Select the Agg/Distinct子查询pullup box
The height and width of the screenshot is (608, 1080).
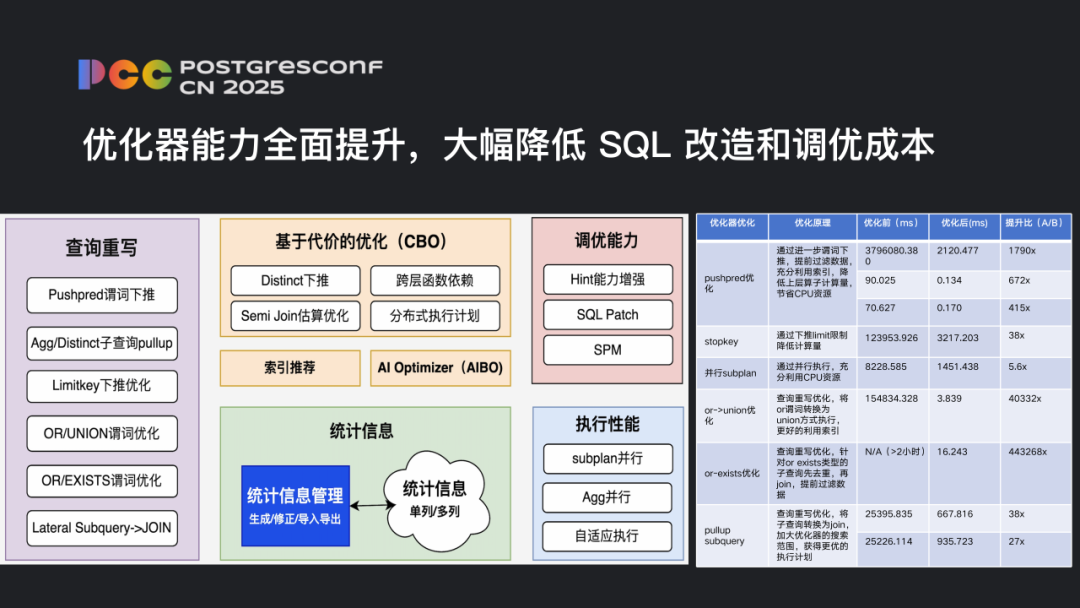pyautogui.click(x=102, y=343)
